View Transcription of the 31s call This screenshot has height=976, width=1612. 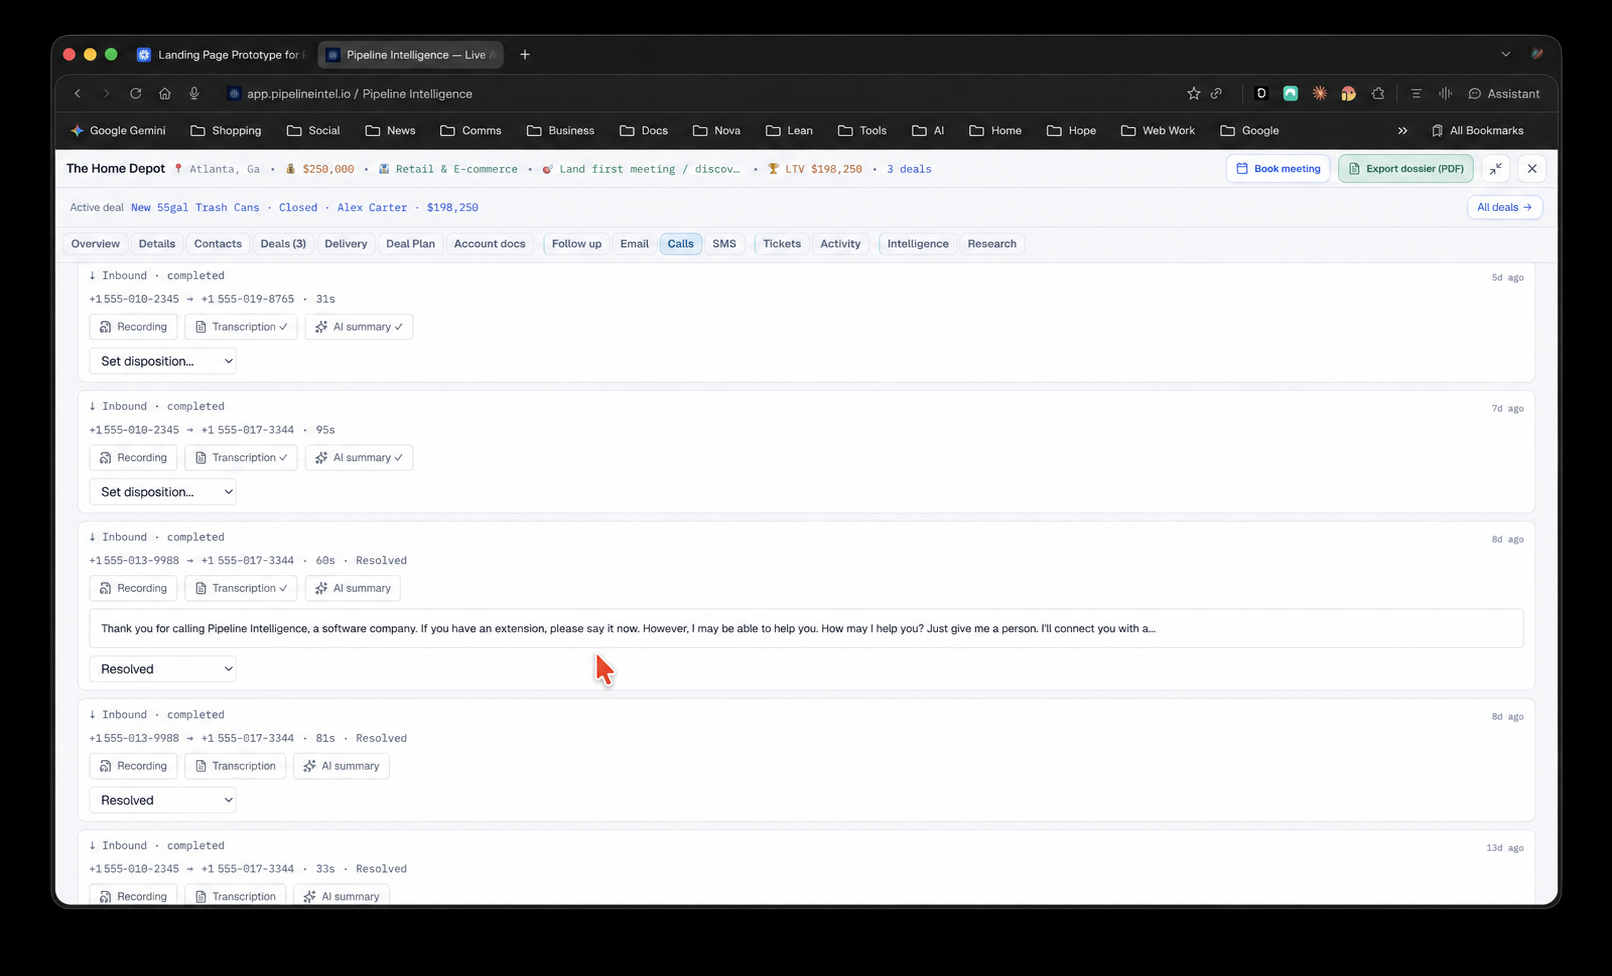pos(241,326)
